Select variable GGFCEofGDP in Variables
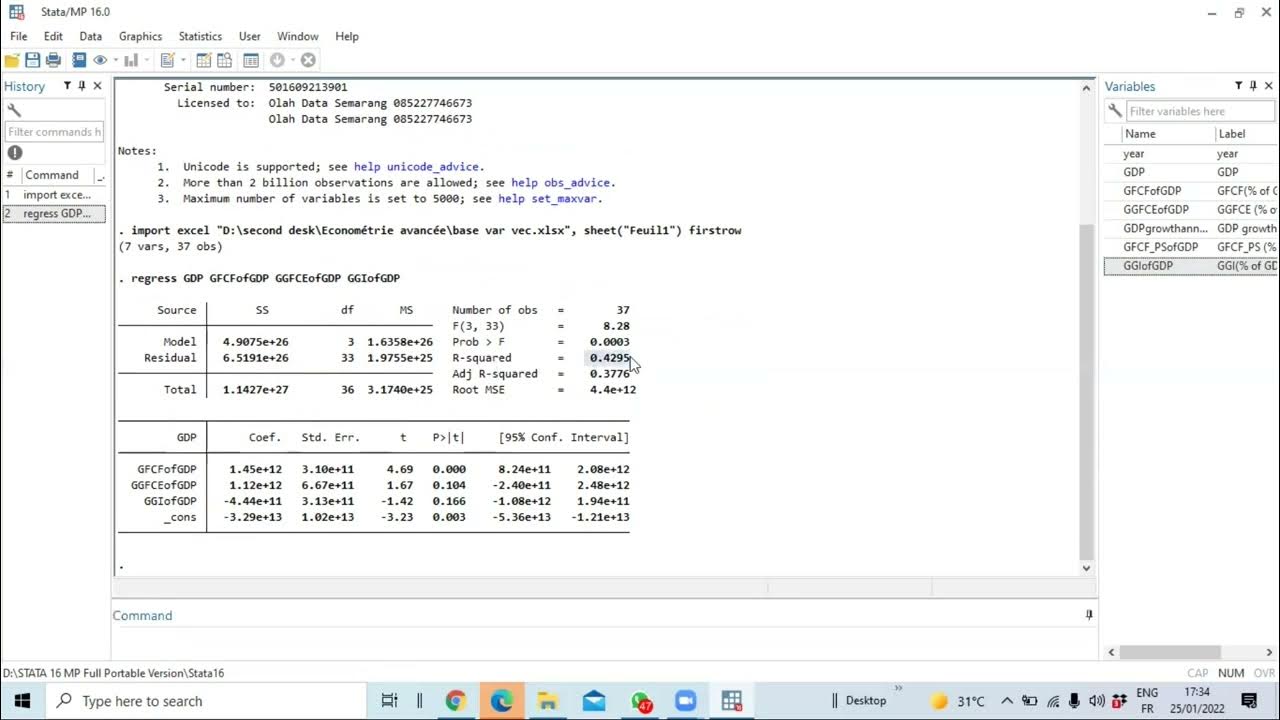The width and height of the screenshot is (1280, 720). click(1191, 210)
